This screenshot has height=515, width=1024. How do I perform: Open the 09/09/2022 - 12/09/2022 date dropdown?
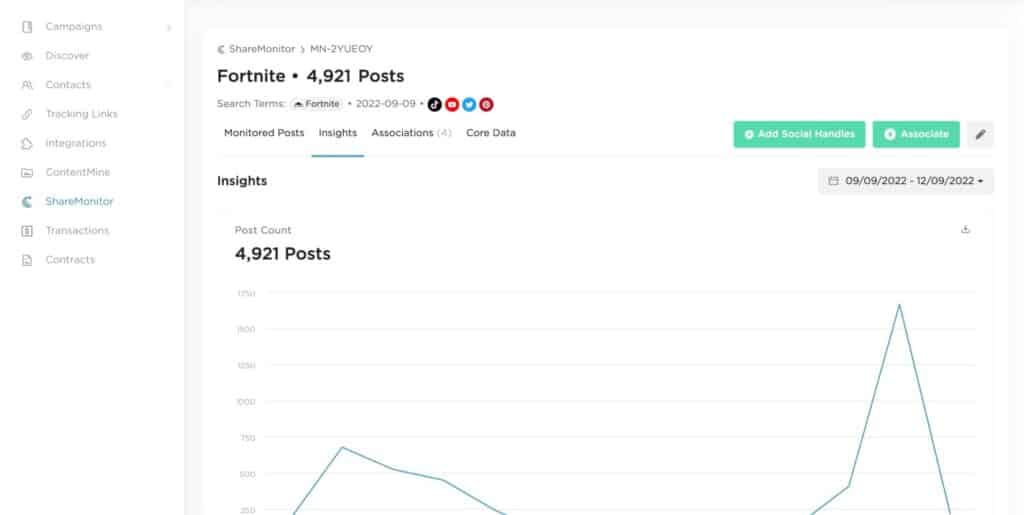pyautogui.click(x=906, y=181)
